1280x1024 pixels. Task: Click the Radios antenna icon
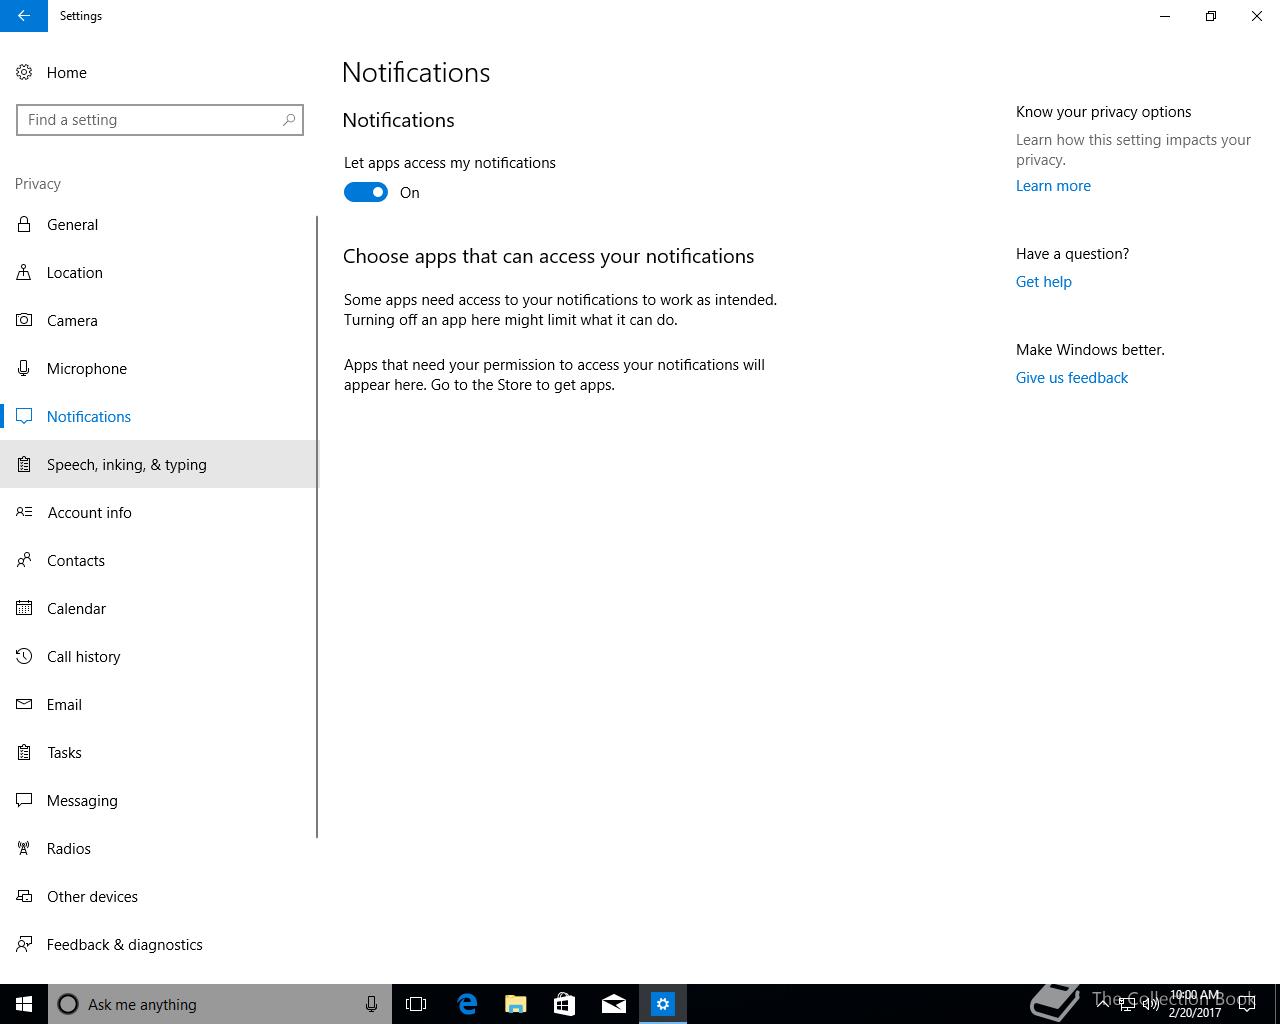click(x=24, y=848)
